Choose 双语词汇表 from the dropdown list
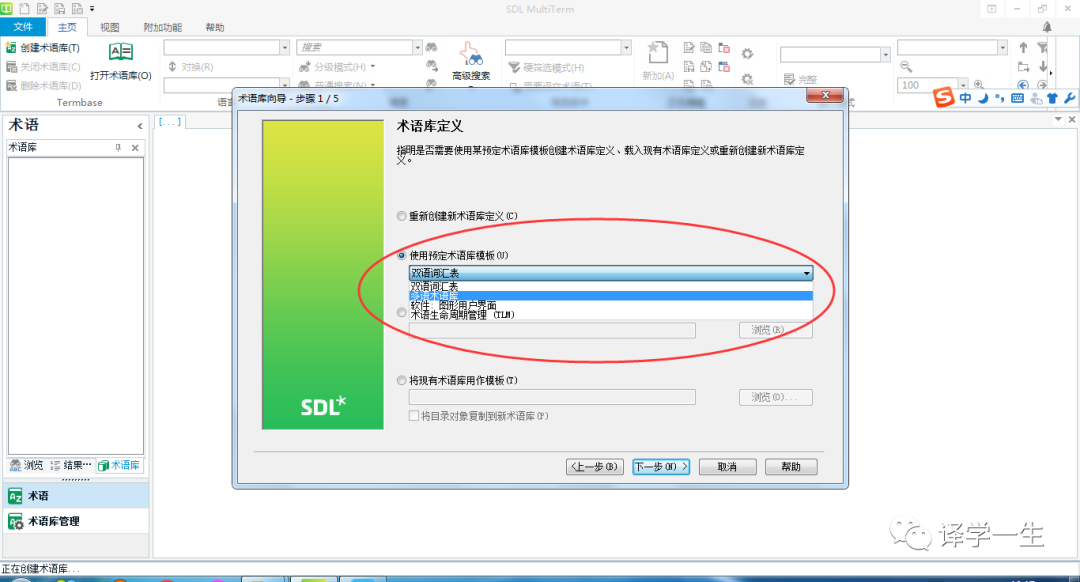The image size is (1080, 582). click(611, 286)
